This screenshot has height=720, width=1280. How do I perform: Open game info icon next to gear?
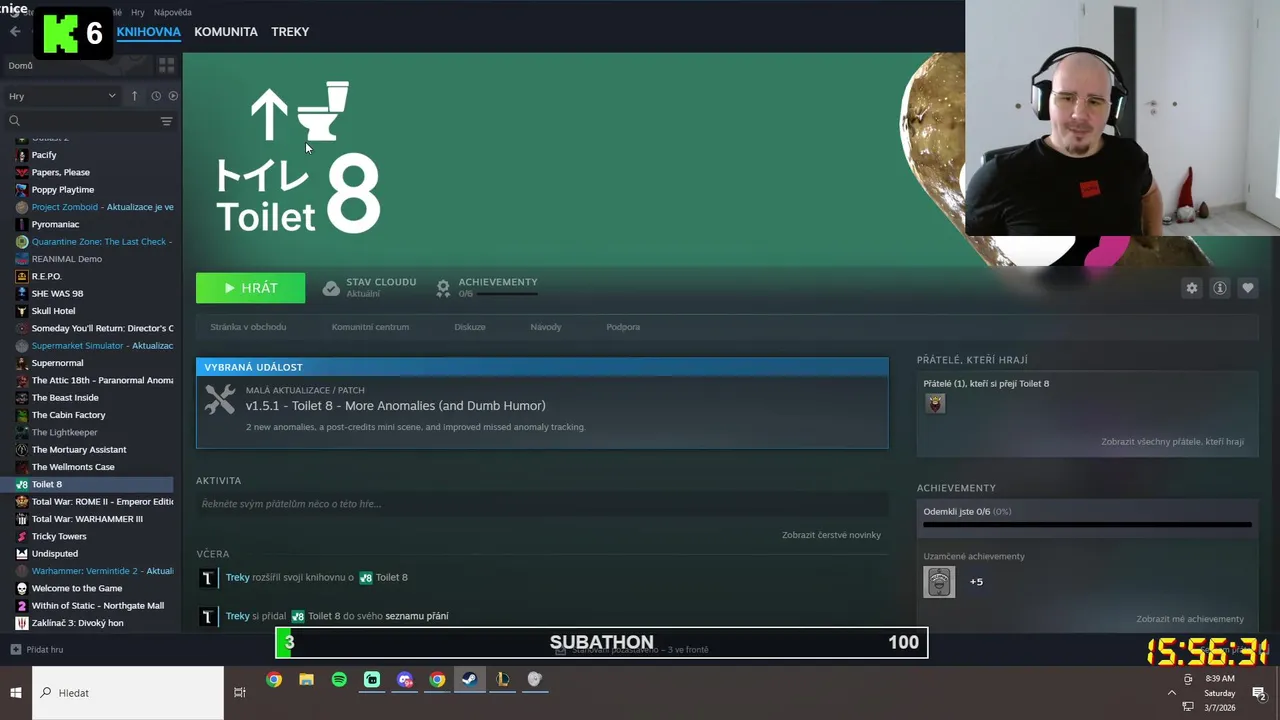coord(1219,288)
